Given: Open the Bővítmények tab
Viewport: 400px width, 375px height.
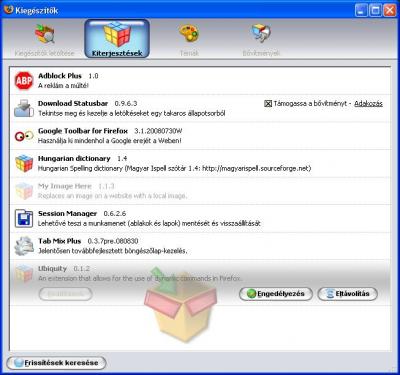Looking at the screenshot, I should (x=261, y=39).
